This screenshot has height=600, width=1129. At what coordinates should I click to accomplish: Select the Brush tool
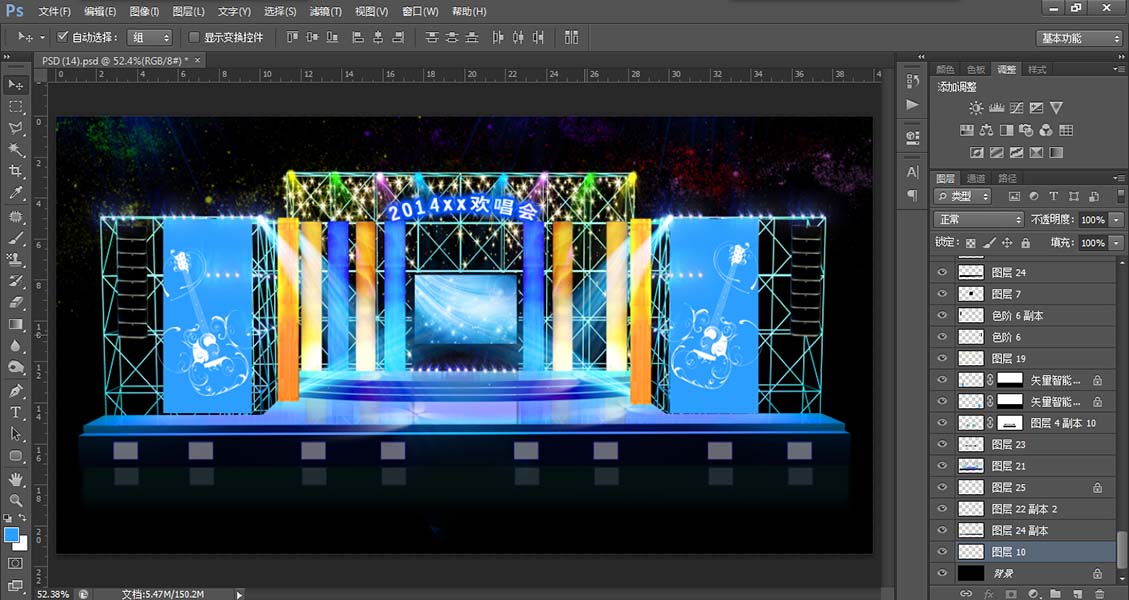(x=15, y=238)
